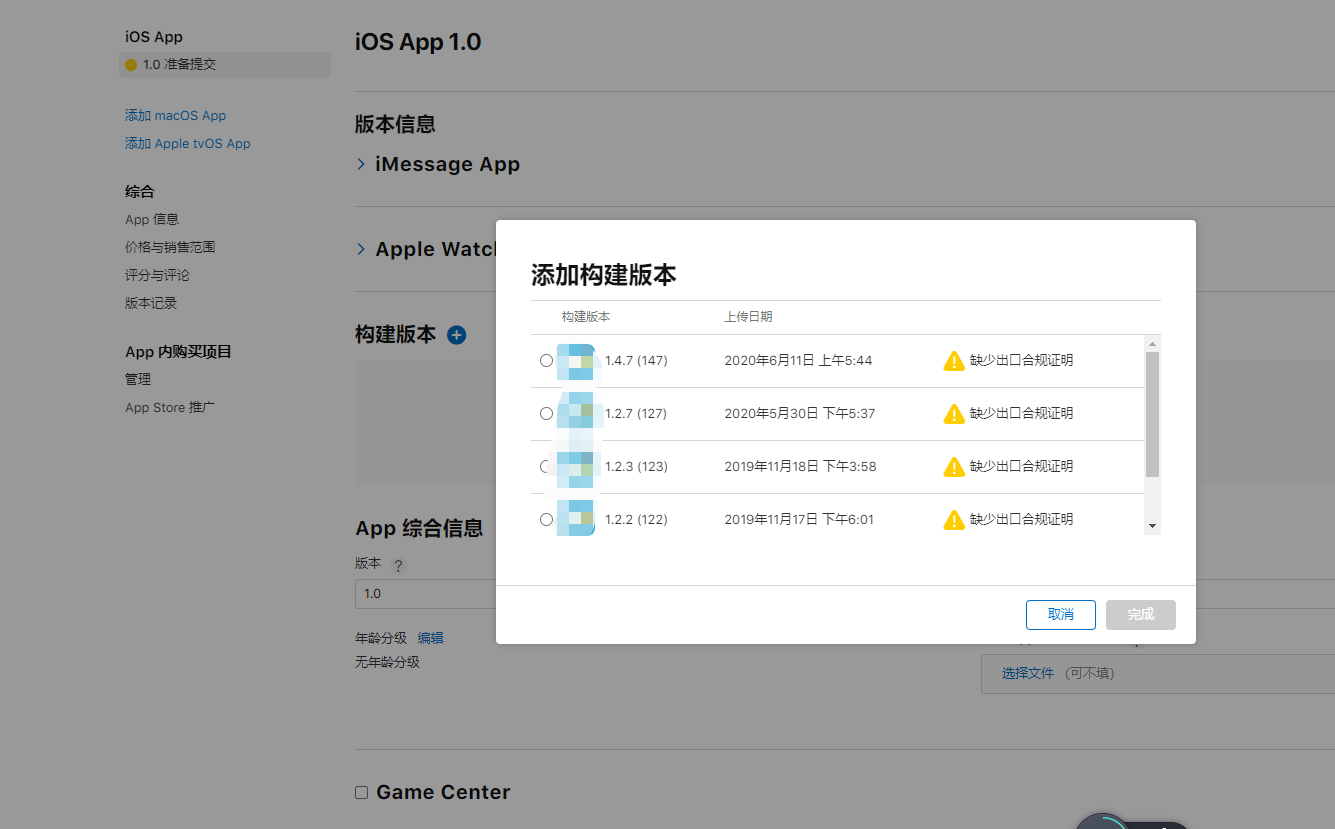
Task: Select radio button for build 1.2.2 (122)
Action: pyautogui.click(x=546, y=519)
